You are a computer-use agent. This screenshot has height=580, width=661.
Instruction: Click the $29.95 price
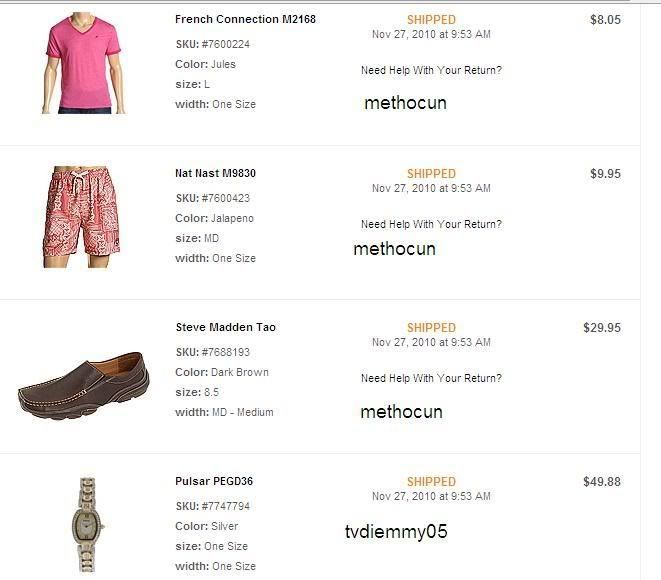coord(602,328)
